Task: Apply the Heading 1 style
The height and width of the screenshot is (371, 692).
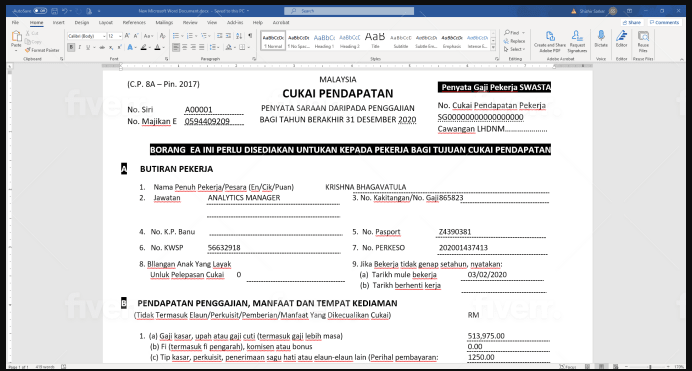Action: pos(324,41)
